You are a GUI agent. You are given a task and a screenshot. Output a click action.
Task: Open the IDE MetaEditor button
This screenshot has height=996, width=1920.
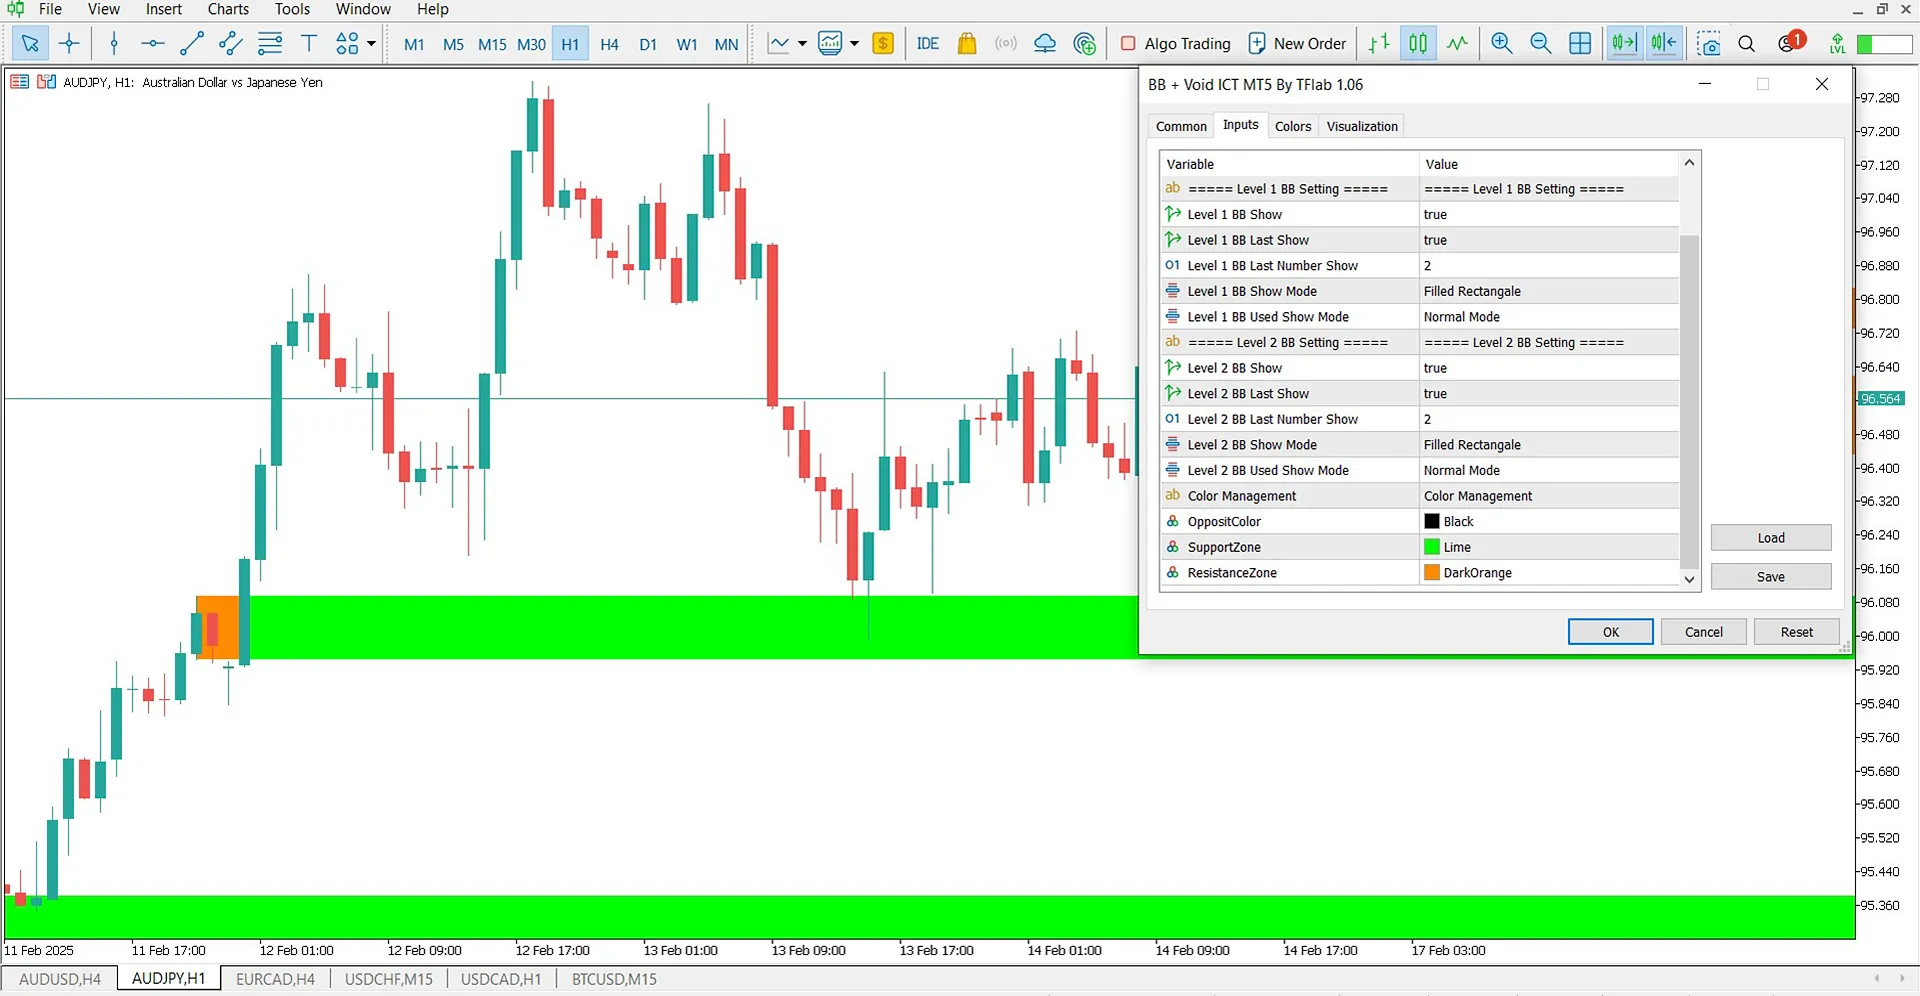927,43
